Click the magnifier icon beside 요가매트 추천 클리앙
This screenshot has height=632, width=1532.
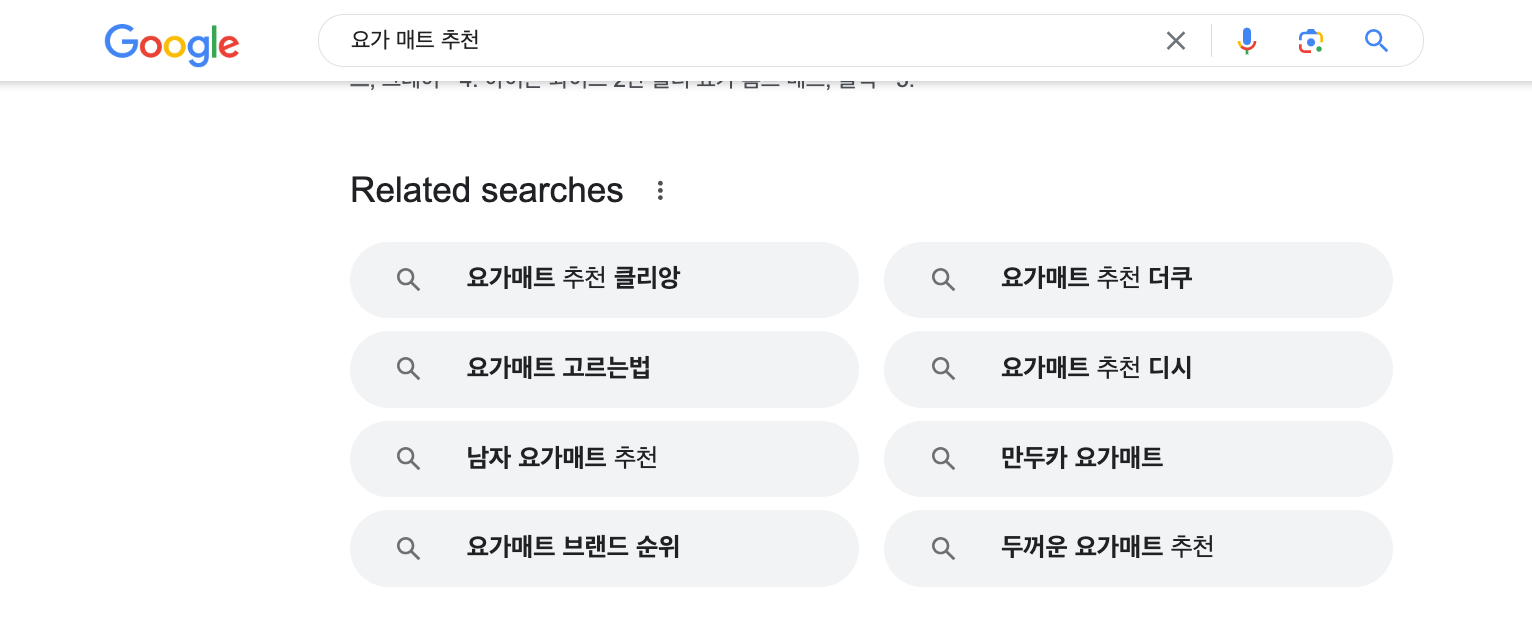409,279
